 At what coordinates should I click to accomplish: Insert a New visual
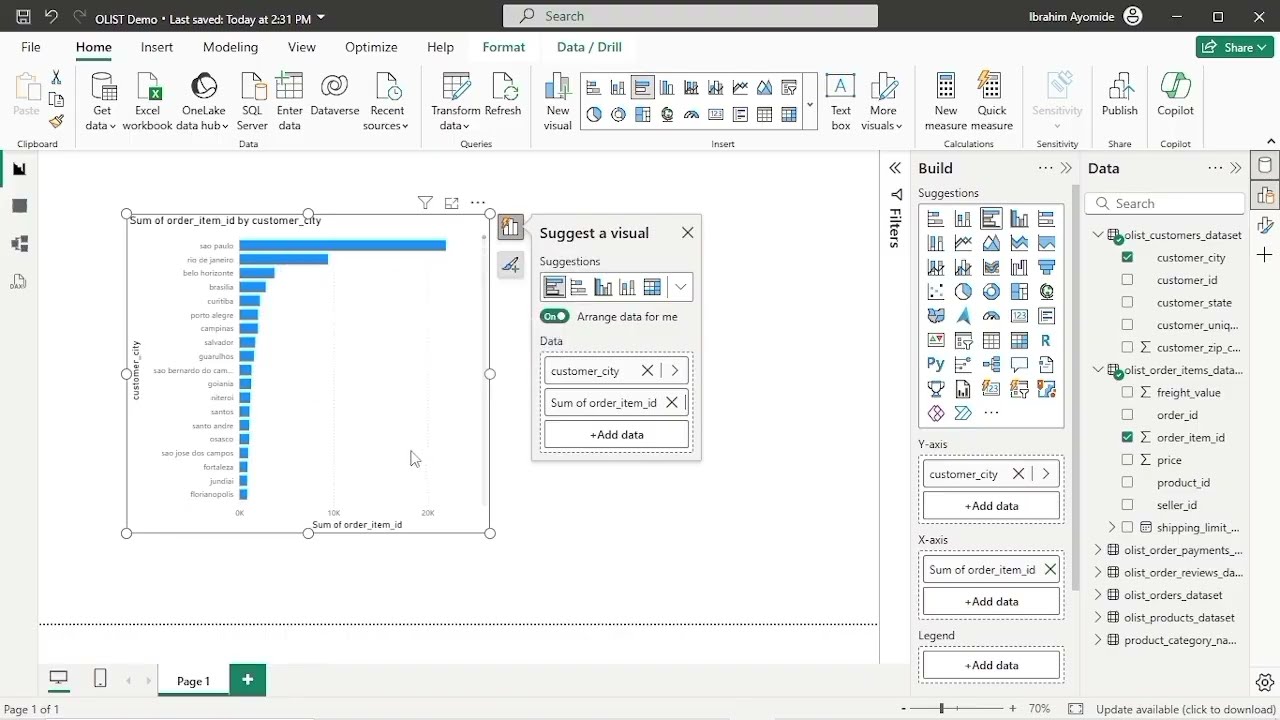(557, 102)
